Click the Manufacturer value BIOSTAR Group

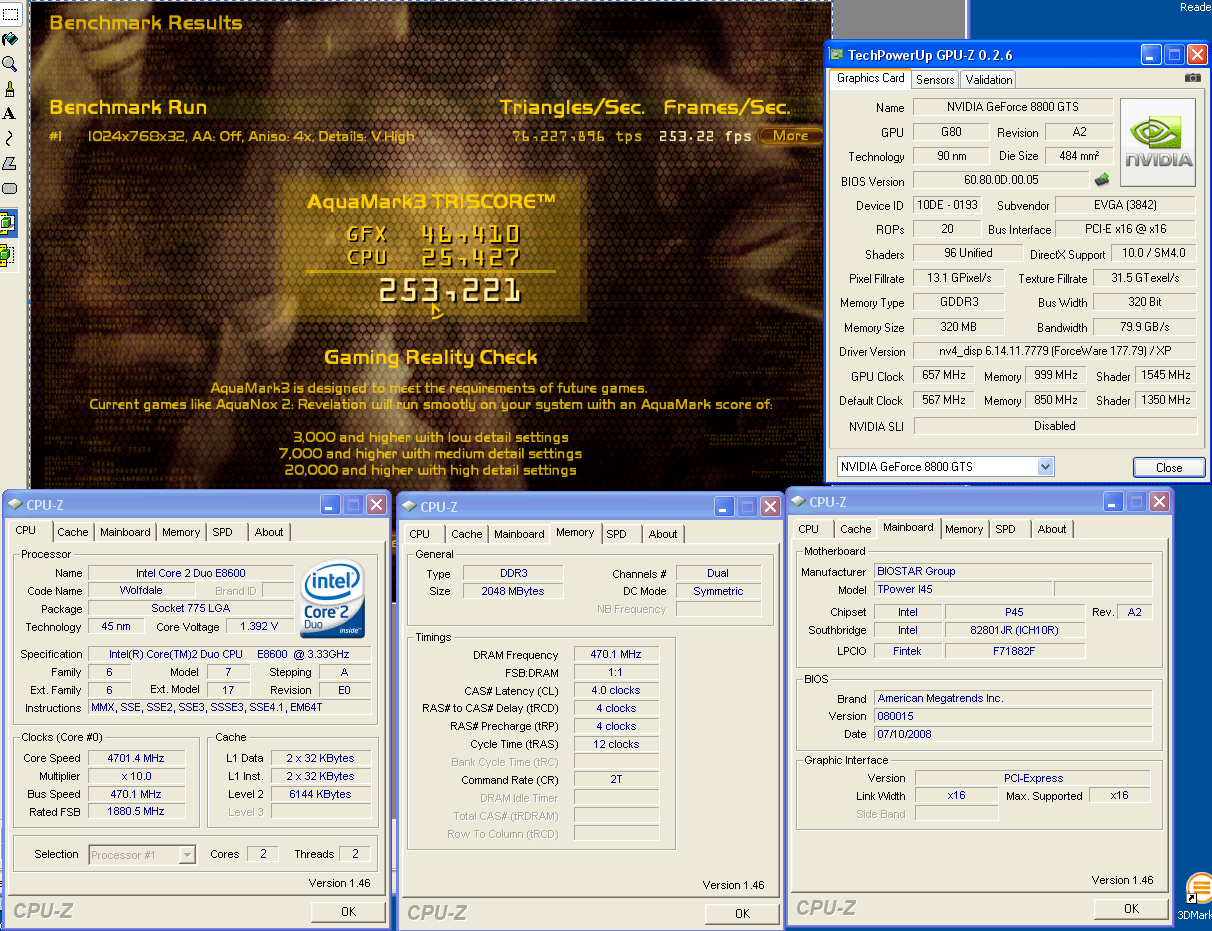point(1013,572)
